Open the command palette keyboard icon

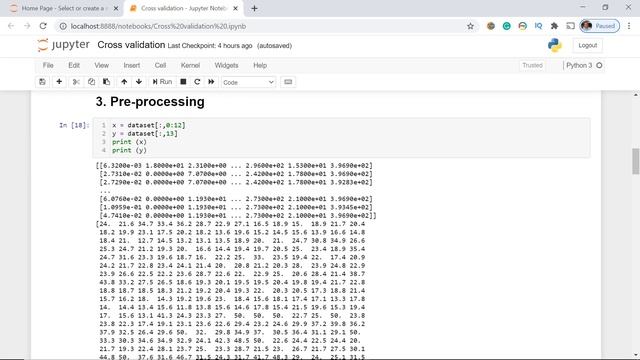[x=288, y=82]
